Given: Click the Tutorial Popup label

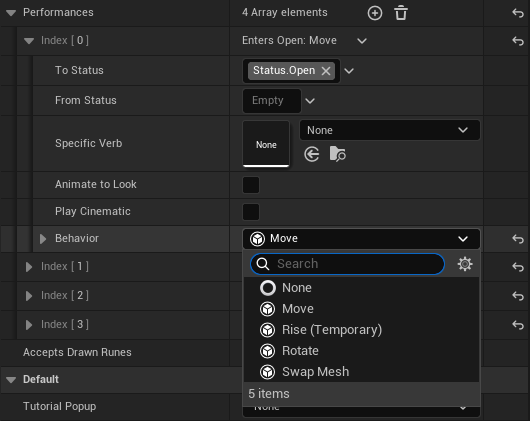Looking at the screenshot, I should pyautogui.click(x=59, y=406).
